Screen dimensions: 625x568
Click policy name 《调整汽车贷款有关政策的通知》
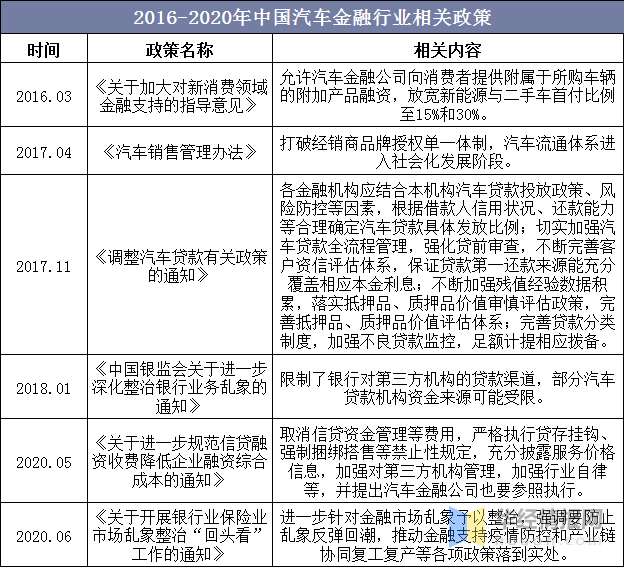(x=180, y=266)
